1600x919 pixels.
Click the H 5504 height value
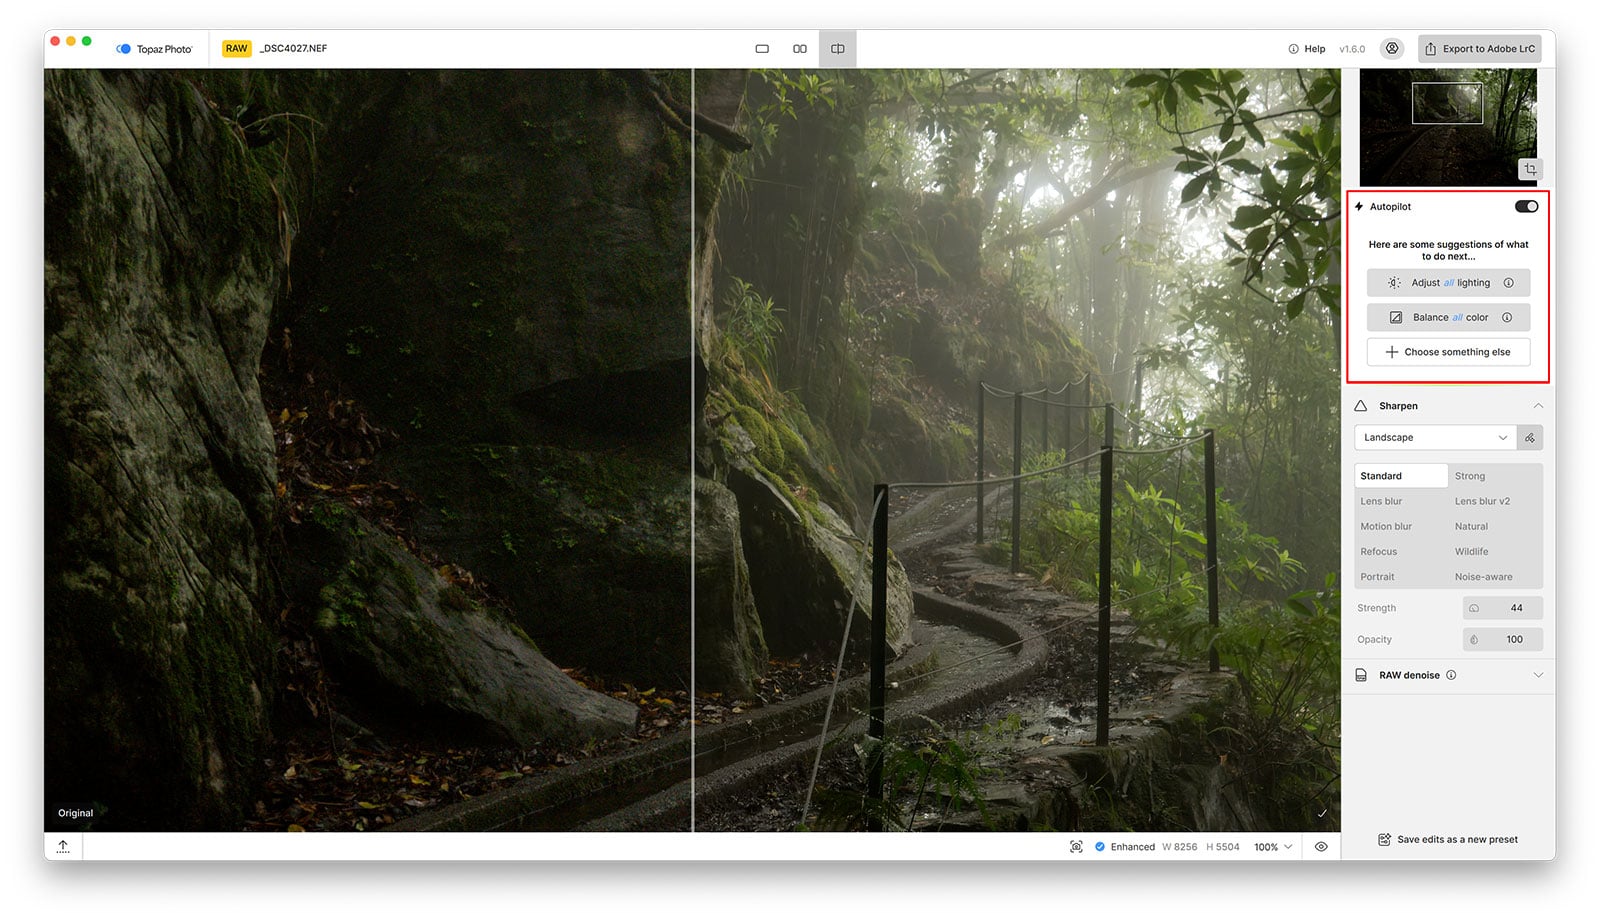click(x=1222, y=847)
